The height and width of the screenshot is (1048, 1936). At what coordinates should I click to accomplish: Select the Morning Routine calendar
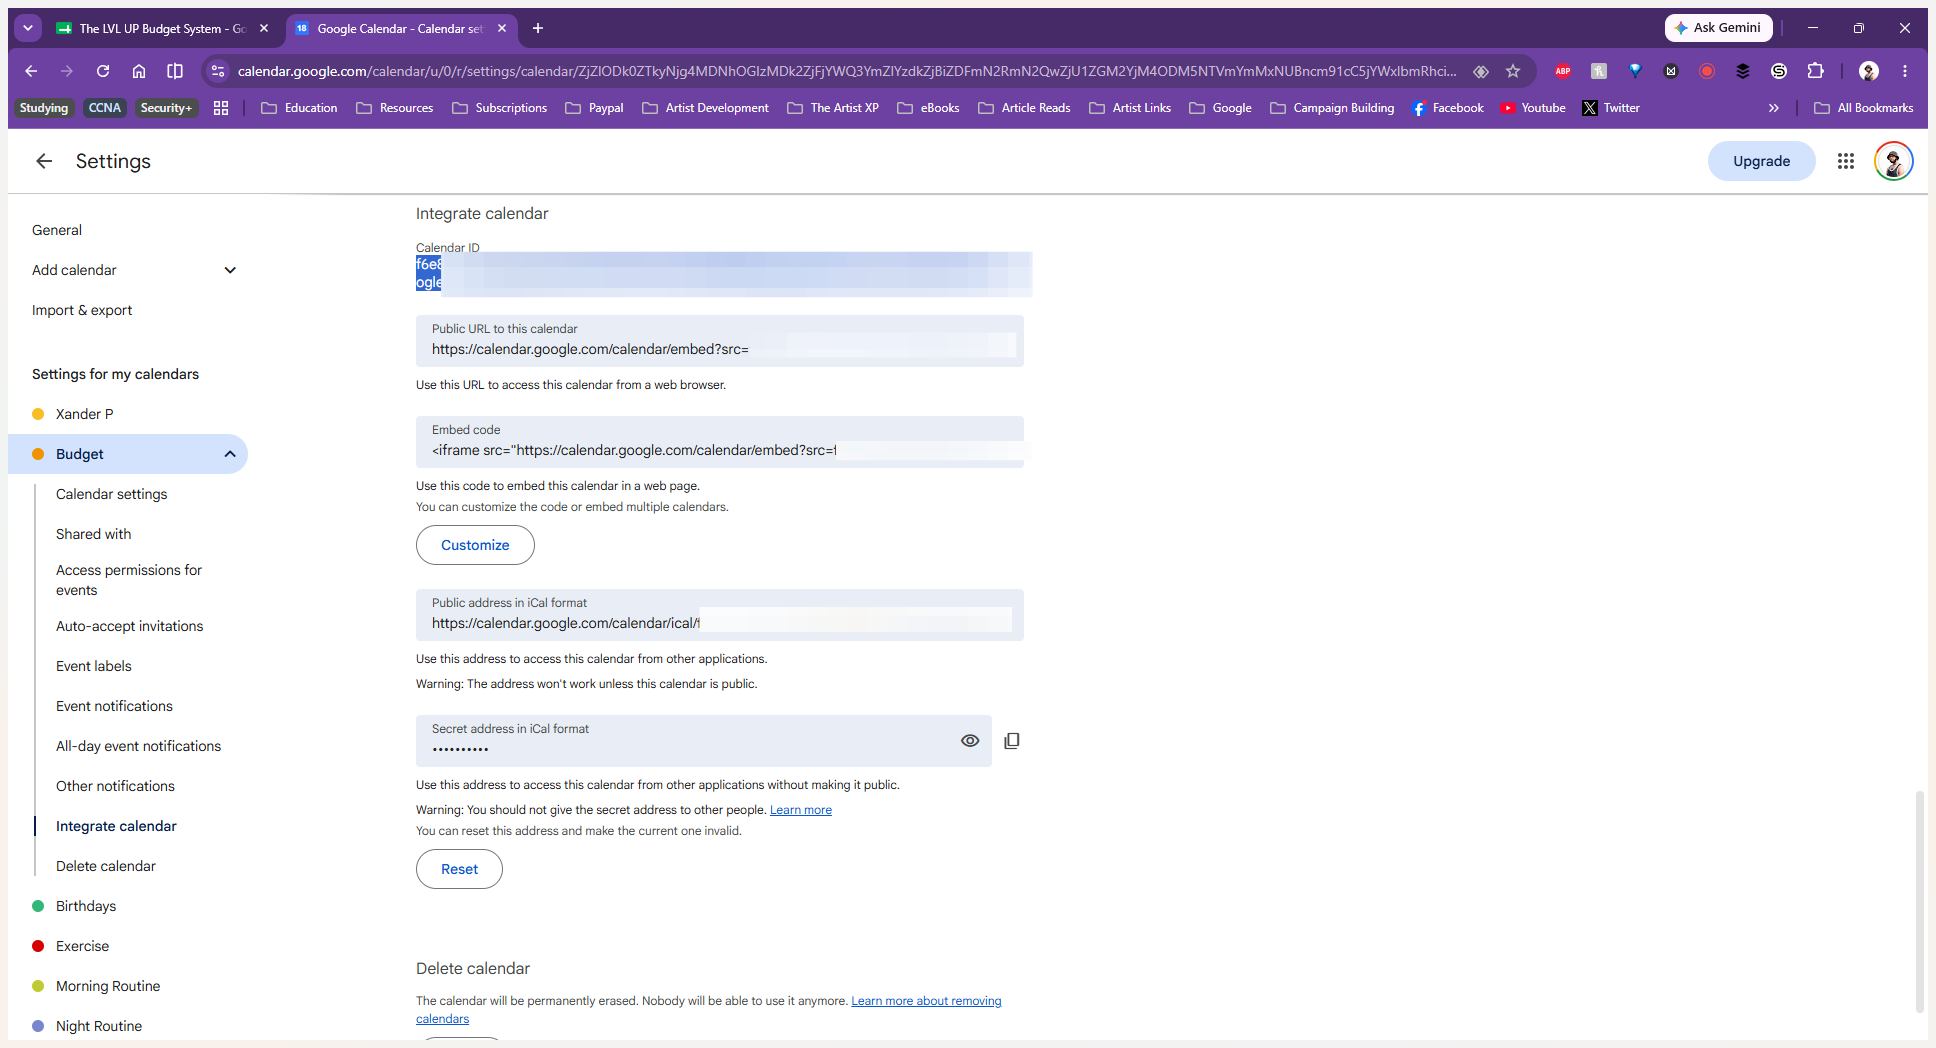(x=108, y=986)
